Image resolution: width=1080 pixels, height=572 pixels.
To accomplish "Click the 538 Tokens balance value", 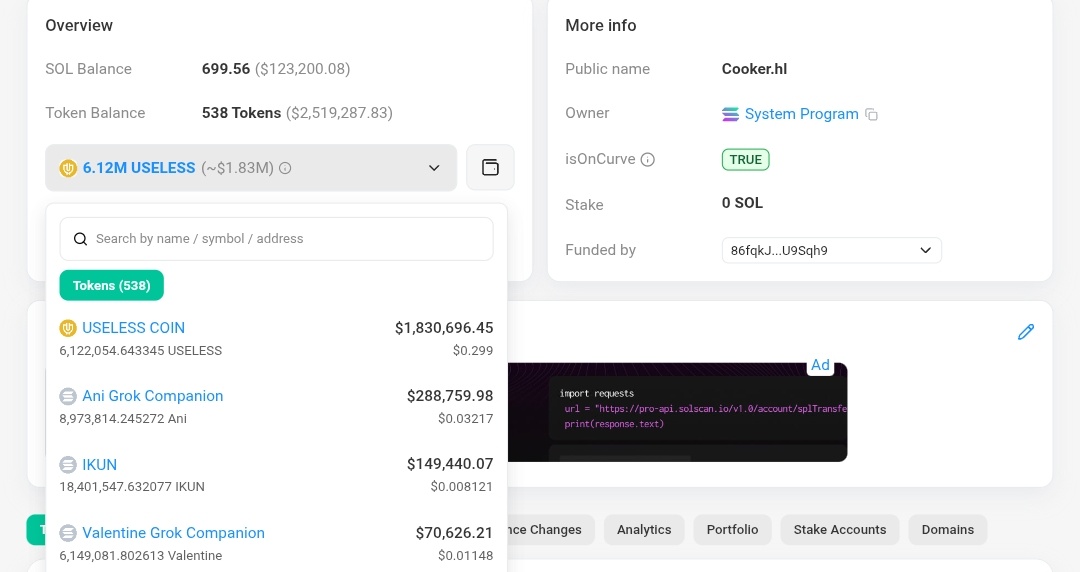I will pyautogui.click(x=241, y=113).
